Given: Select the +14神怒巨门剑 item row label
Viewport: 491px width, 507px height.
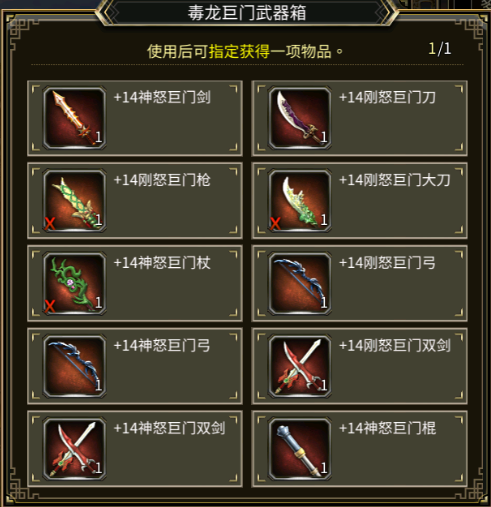Looking at the screenshot, I should (x=162, y=97).
